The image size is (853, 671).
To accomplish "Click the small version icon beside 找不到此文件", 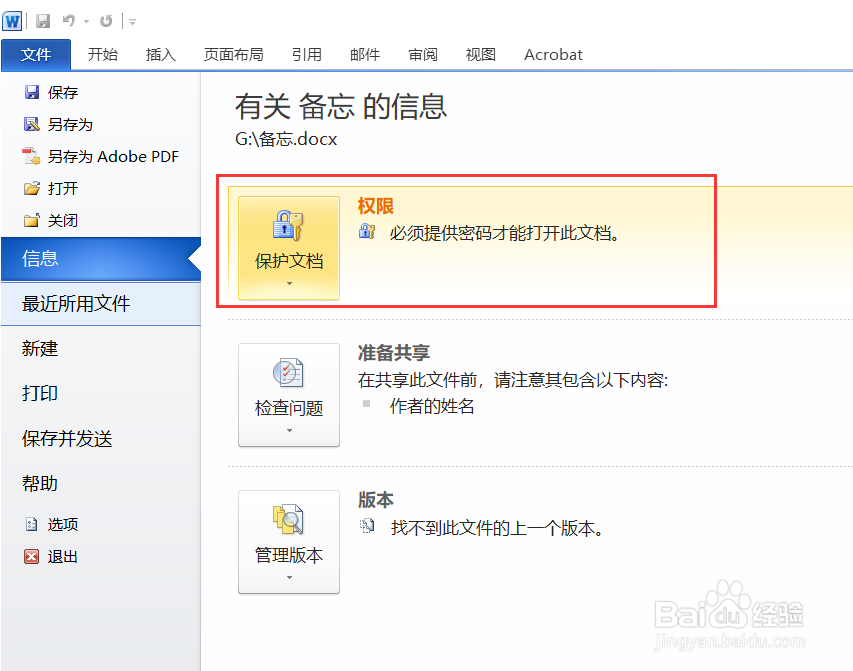I will click(367, 526).
